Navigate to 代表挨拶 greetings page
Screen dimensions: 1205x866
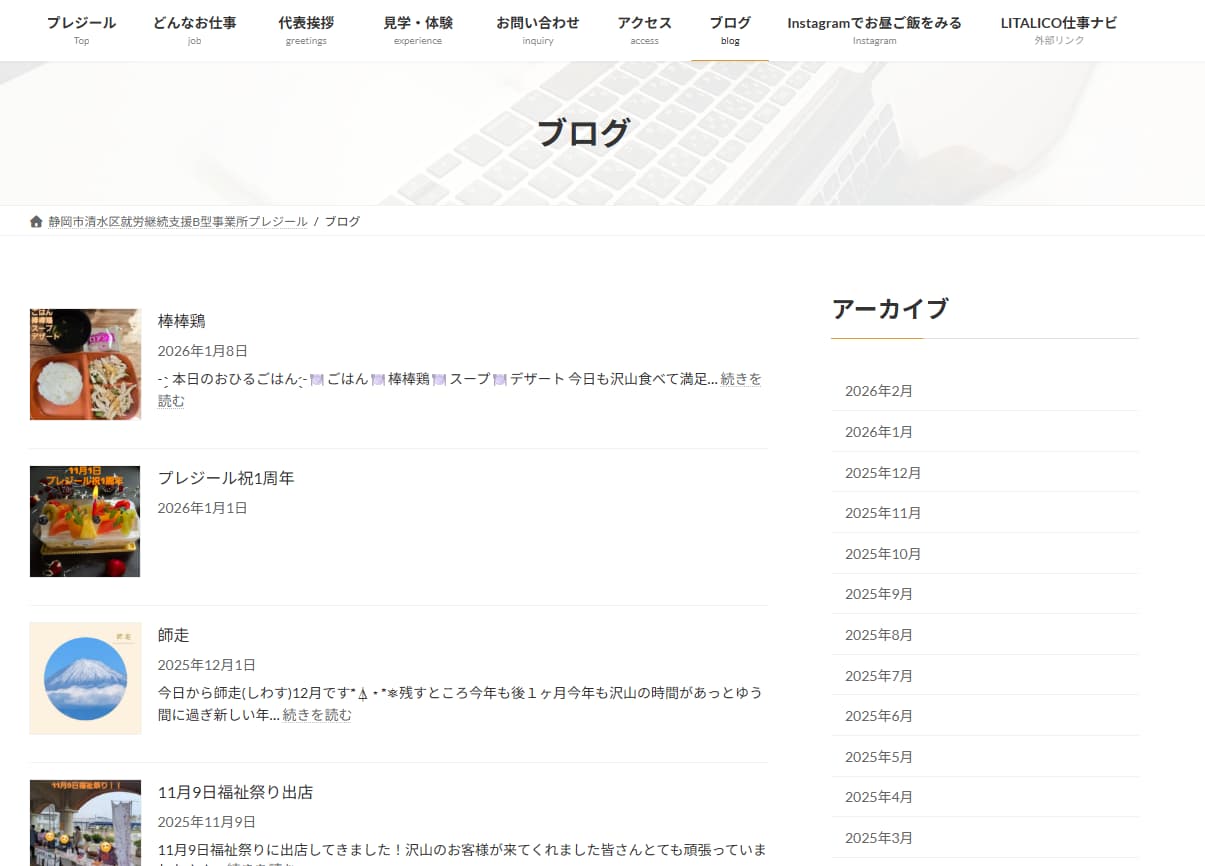coord(306,30)
